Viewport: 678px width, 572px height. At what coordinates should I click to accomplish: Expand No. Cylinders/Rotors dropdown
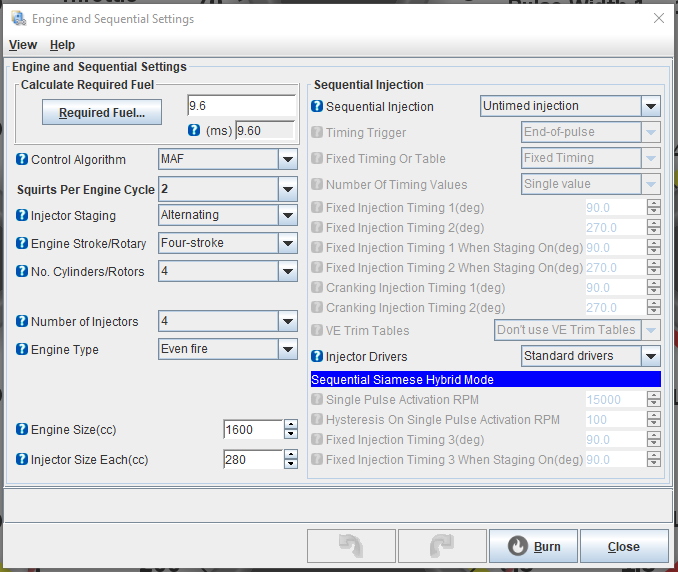tap(228, 271)
